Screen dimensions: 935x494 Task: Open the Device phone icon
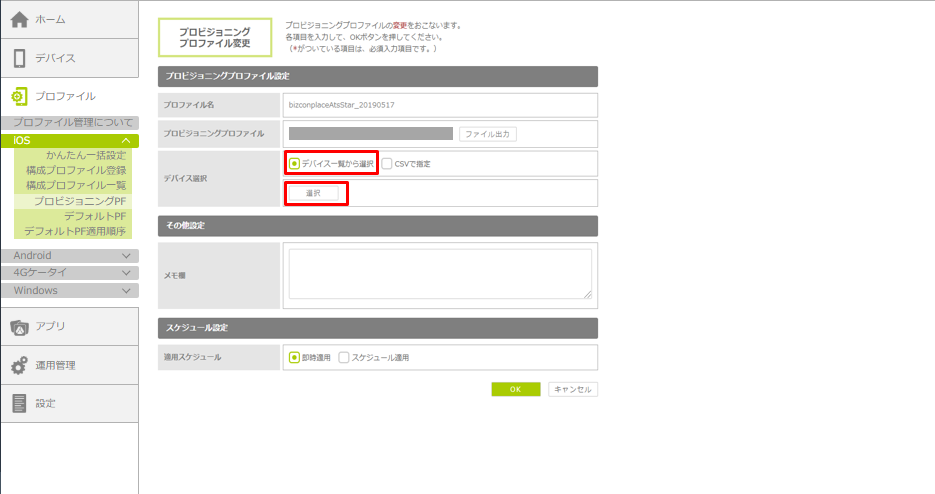19,58
